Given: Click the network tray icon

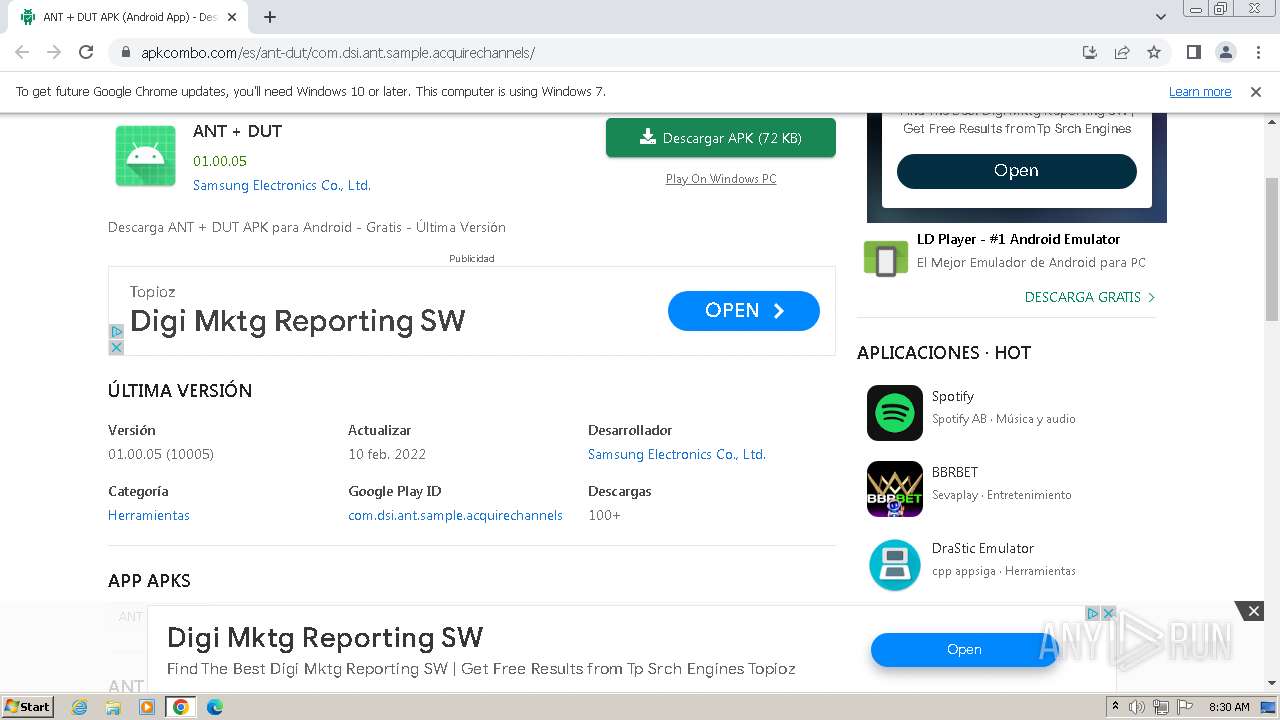Looking at the screenshot, I should (x=1160, y=707).
